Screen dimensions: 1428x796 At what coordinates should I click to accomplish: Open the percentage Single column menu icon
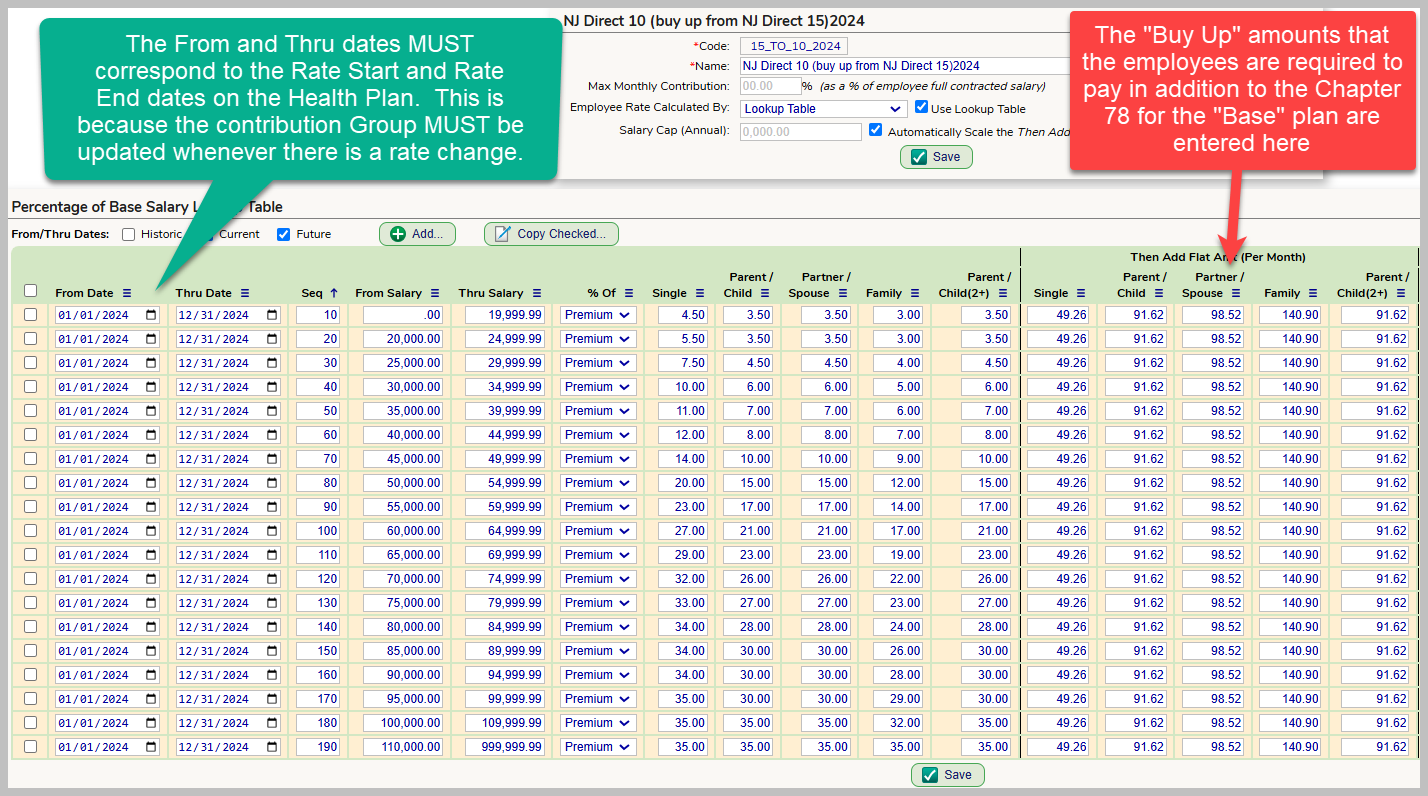coord(699,293)
